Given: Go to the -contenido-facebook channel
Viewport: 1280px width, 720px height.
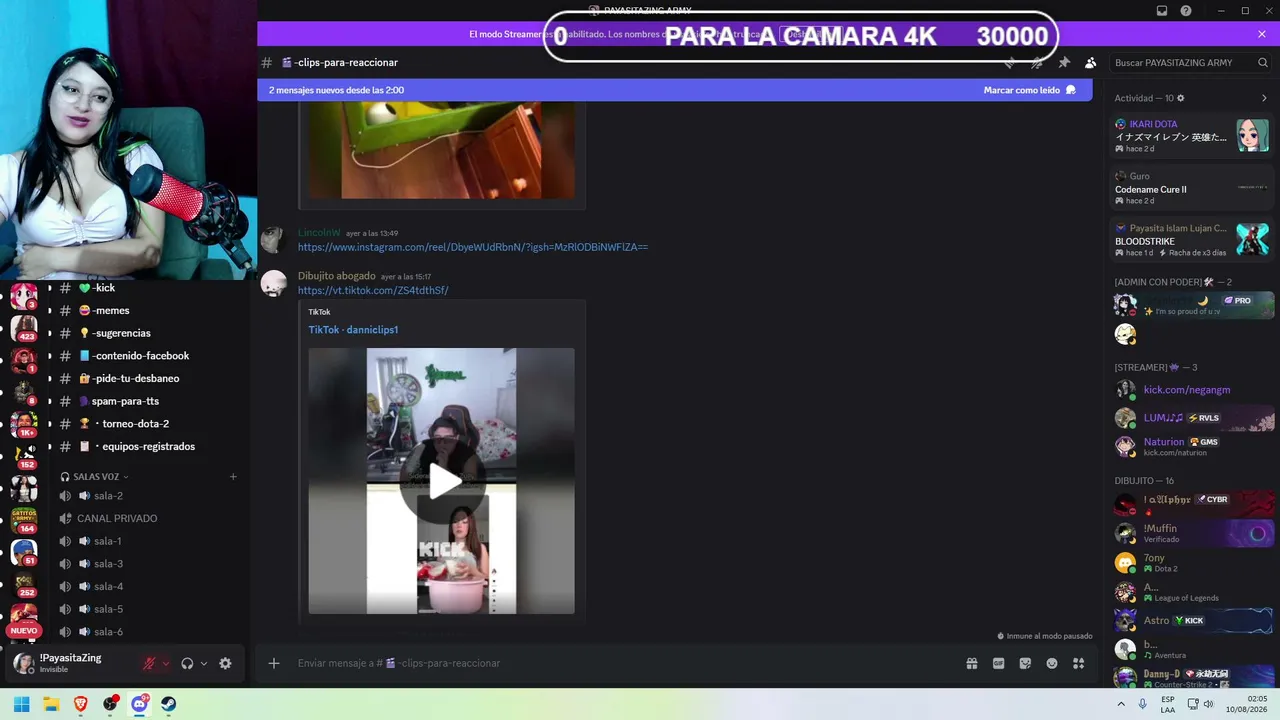Looking at the screenshot, I should coord(150,356).
